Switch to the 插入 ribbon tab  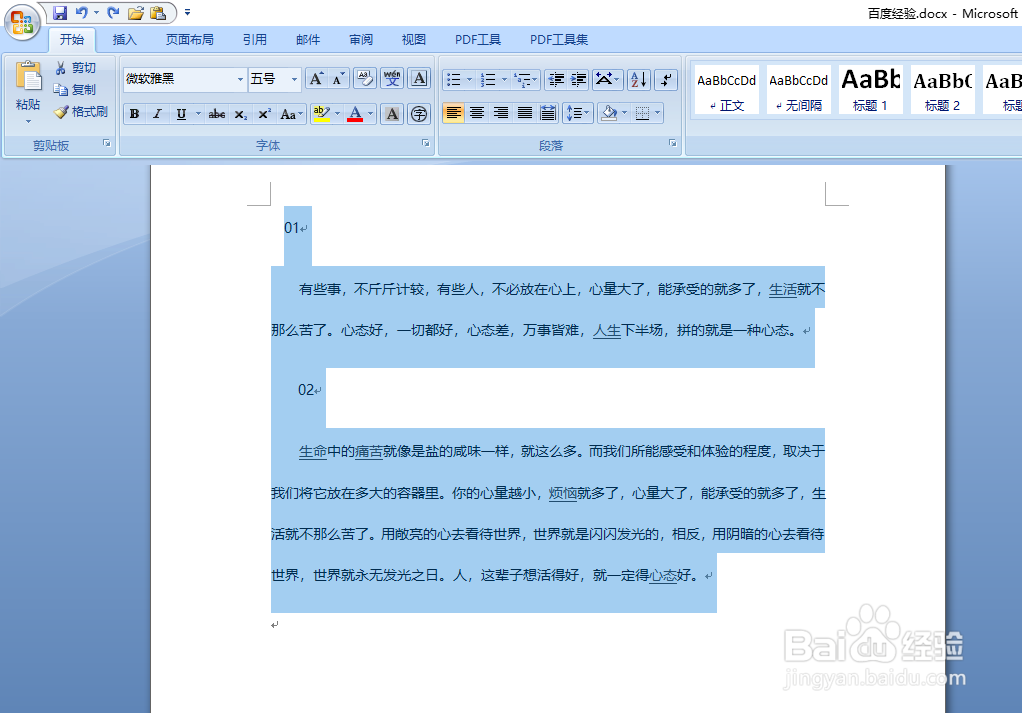(x=125, y=39)
